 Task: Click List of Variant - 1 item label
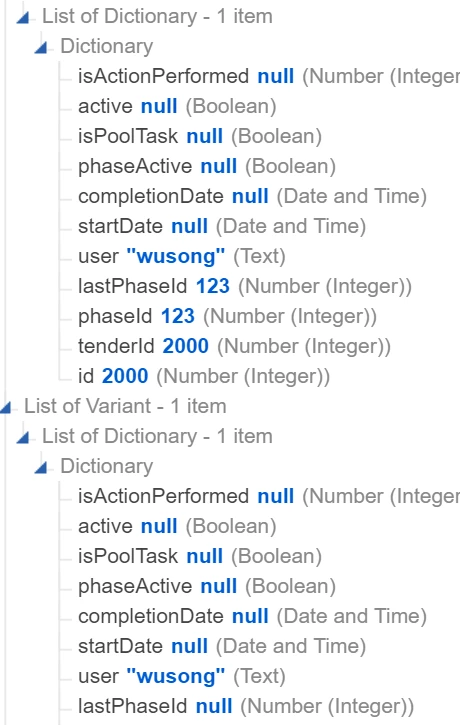tap(125, 406)
